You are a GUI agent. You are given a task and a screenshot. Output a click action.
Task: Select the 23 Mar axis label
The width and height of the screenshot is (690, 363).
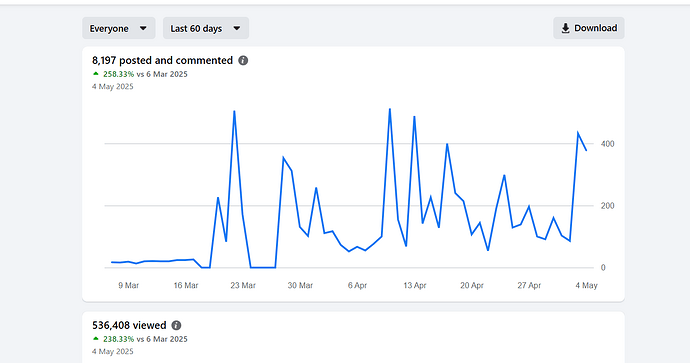click(243, 286)
